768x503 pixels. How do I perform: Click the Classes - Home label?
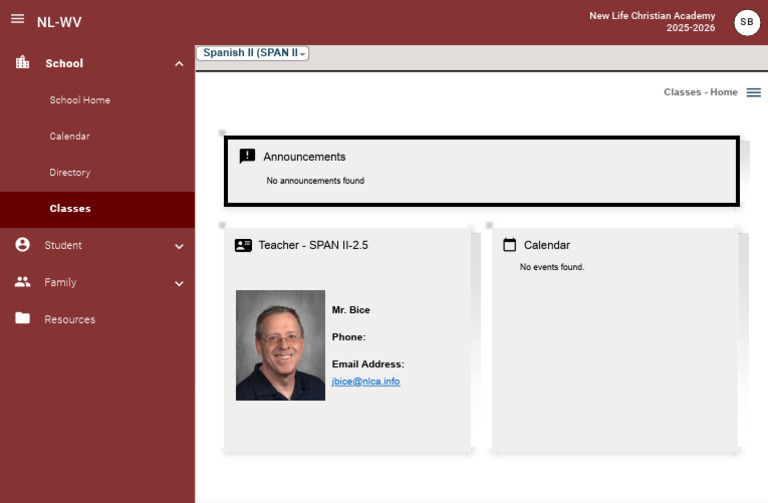point(700,92)
